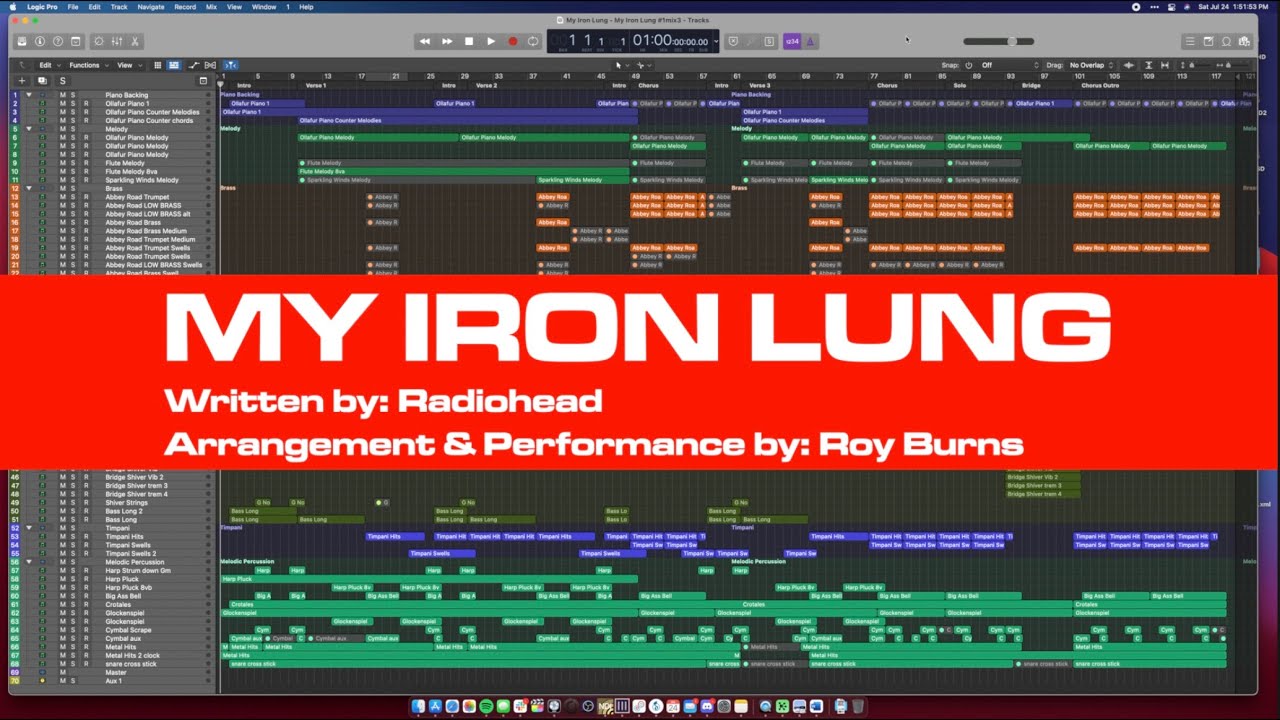The width and height of the screenshot is (1280, 720).
Task: Open the View dropdown in Tracks area
Action: pyautogui.click(x=128, y=65)
